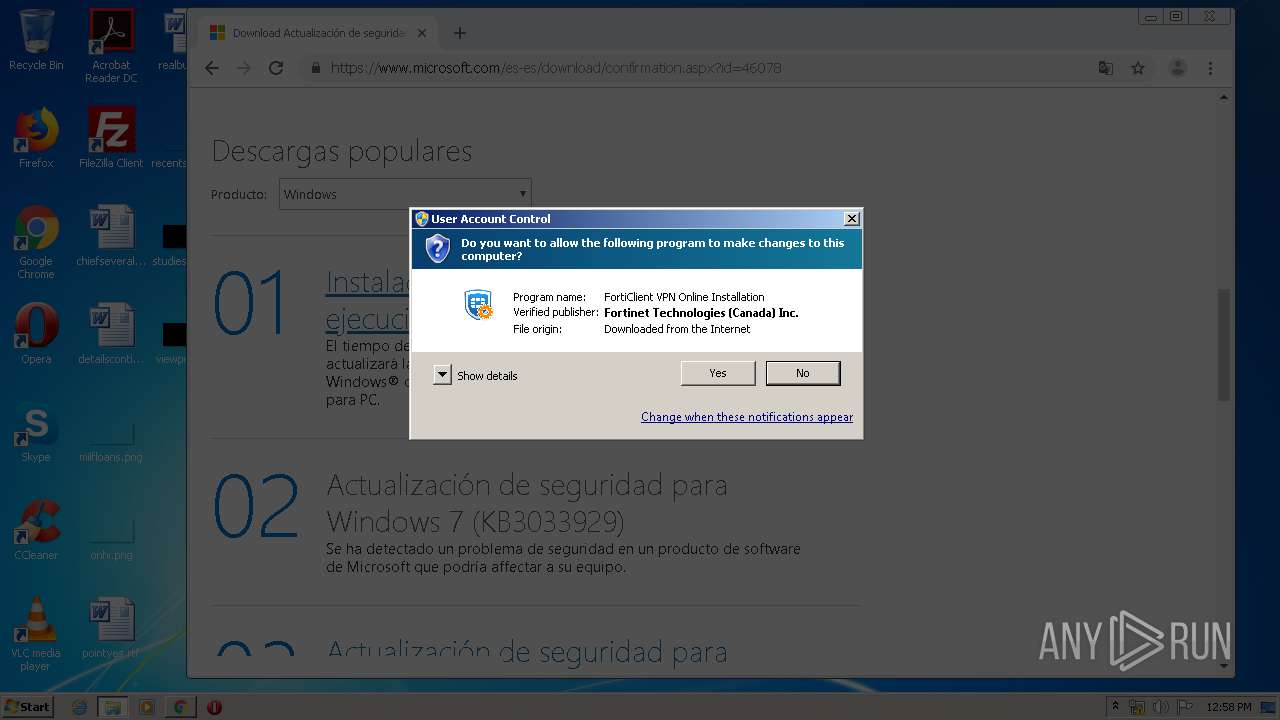The image size is (1280, 720).
Task: Click the volume speaker tray icon
Action: (x=1161, y=707)
